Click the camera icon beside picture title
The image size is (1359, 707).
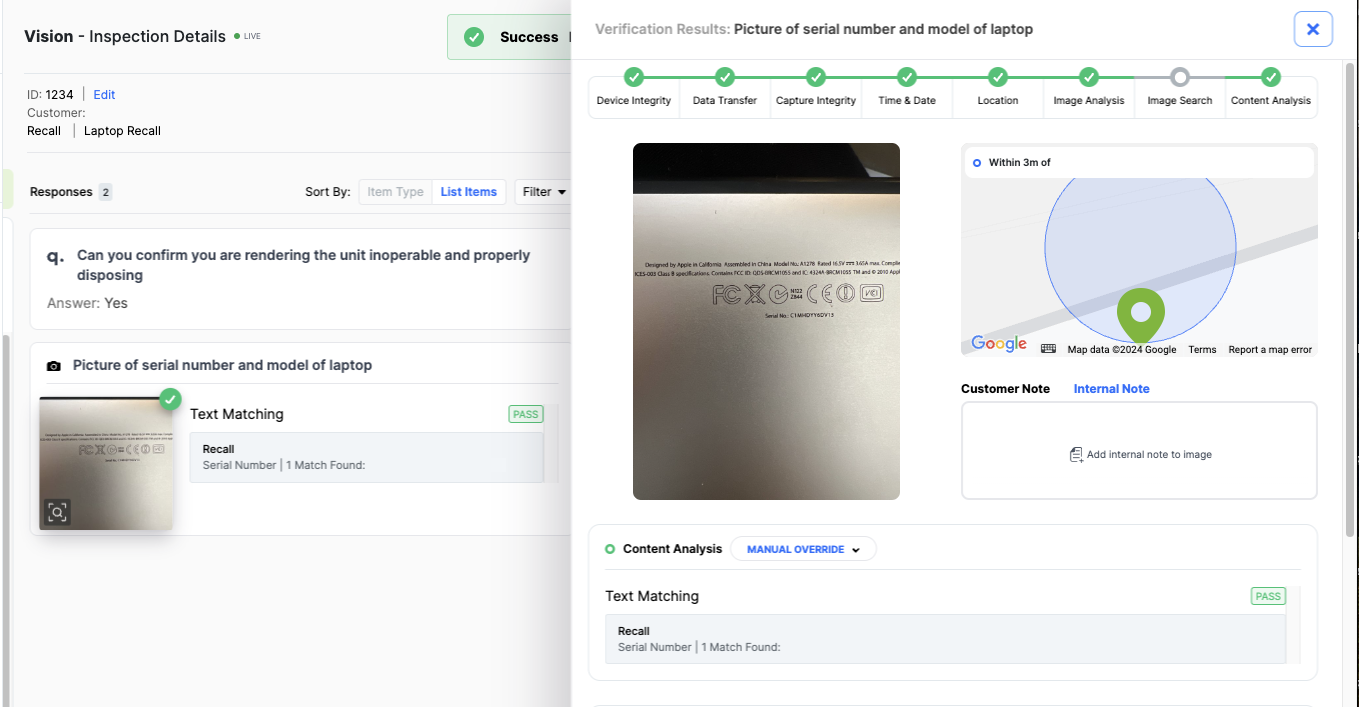54,366
